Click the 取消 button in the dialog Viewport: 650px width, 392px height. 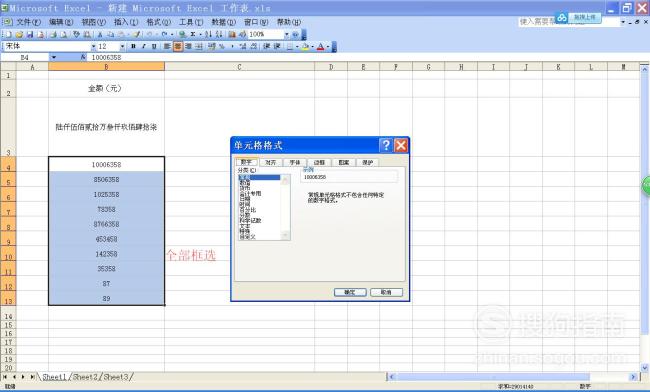[x=386, y=293]
